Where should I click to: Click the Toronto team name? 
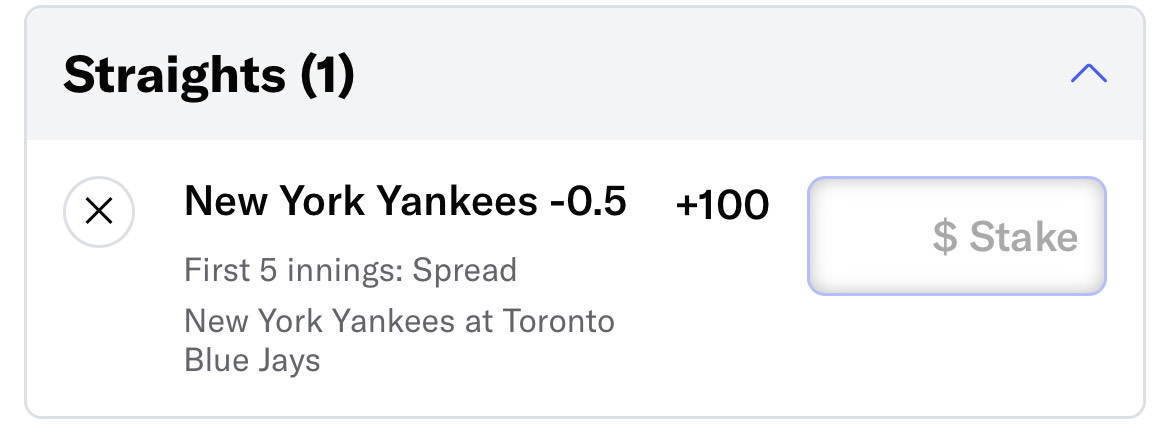coord(559,322)
